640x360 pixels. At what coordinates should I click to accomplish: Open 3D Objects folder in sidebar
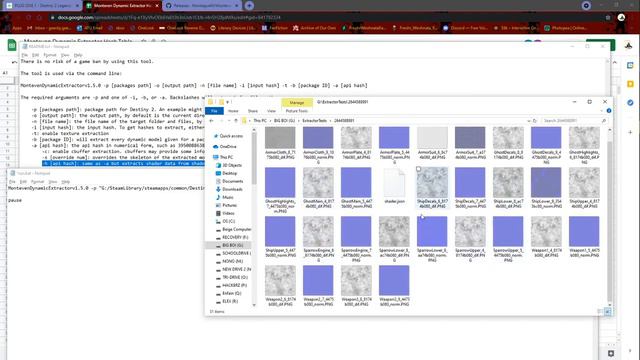[x=231, y=165]
